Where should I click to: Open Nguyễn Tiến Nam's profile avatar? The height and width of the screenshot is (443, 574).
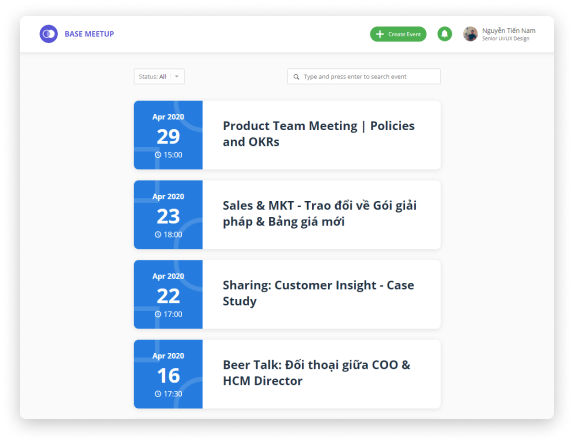tap(470, 34)
